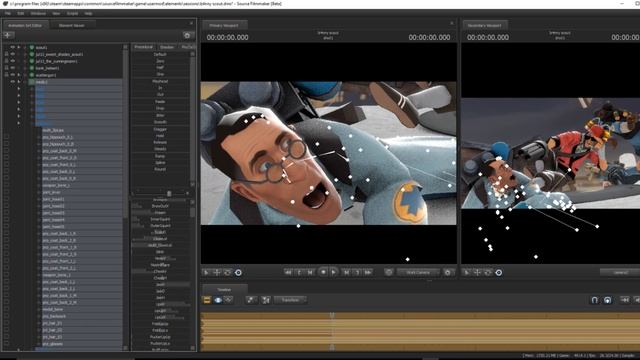640x360 pixels.
Task: Switch to the Graph Editor mode icon
Action: [x=228, y=300]
